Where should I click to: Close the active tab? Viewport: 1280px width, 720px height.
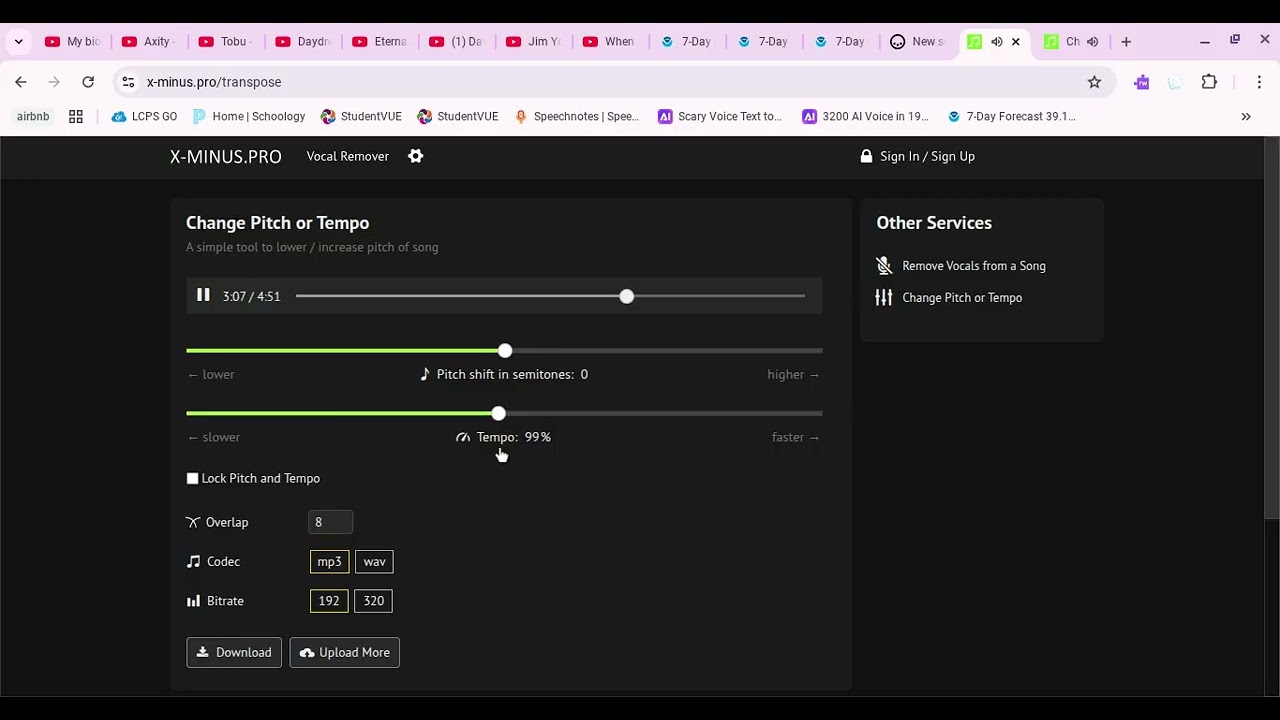point(1016,41)
